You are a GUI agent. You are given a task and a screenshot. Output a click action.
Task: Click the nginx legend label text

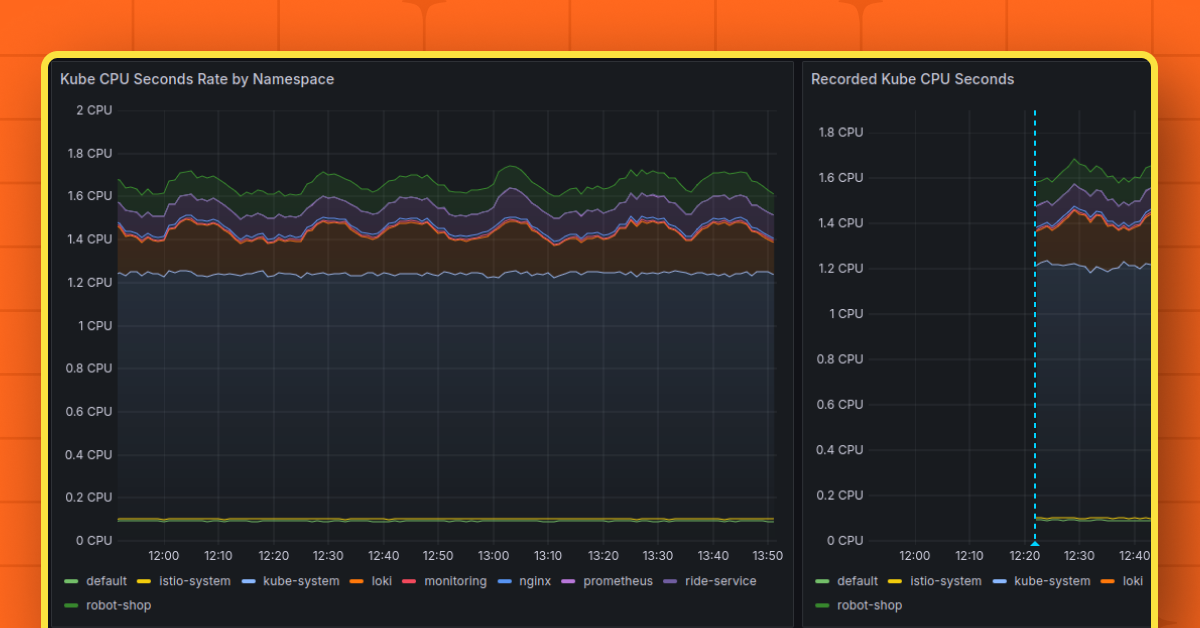point(533,581)
